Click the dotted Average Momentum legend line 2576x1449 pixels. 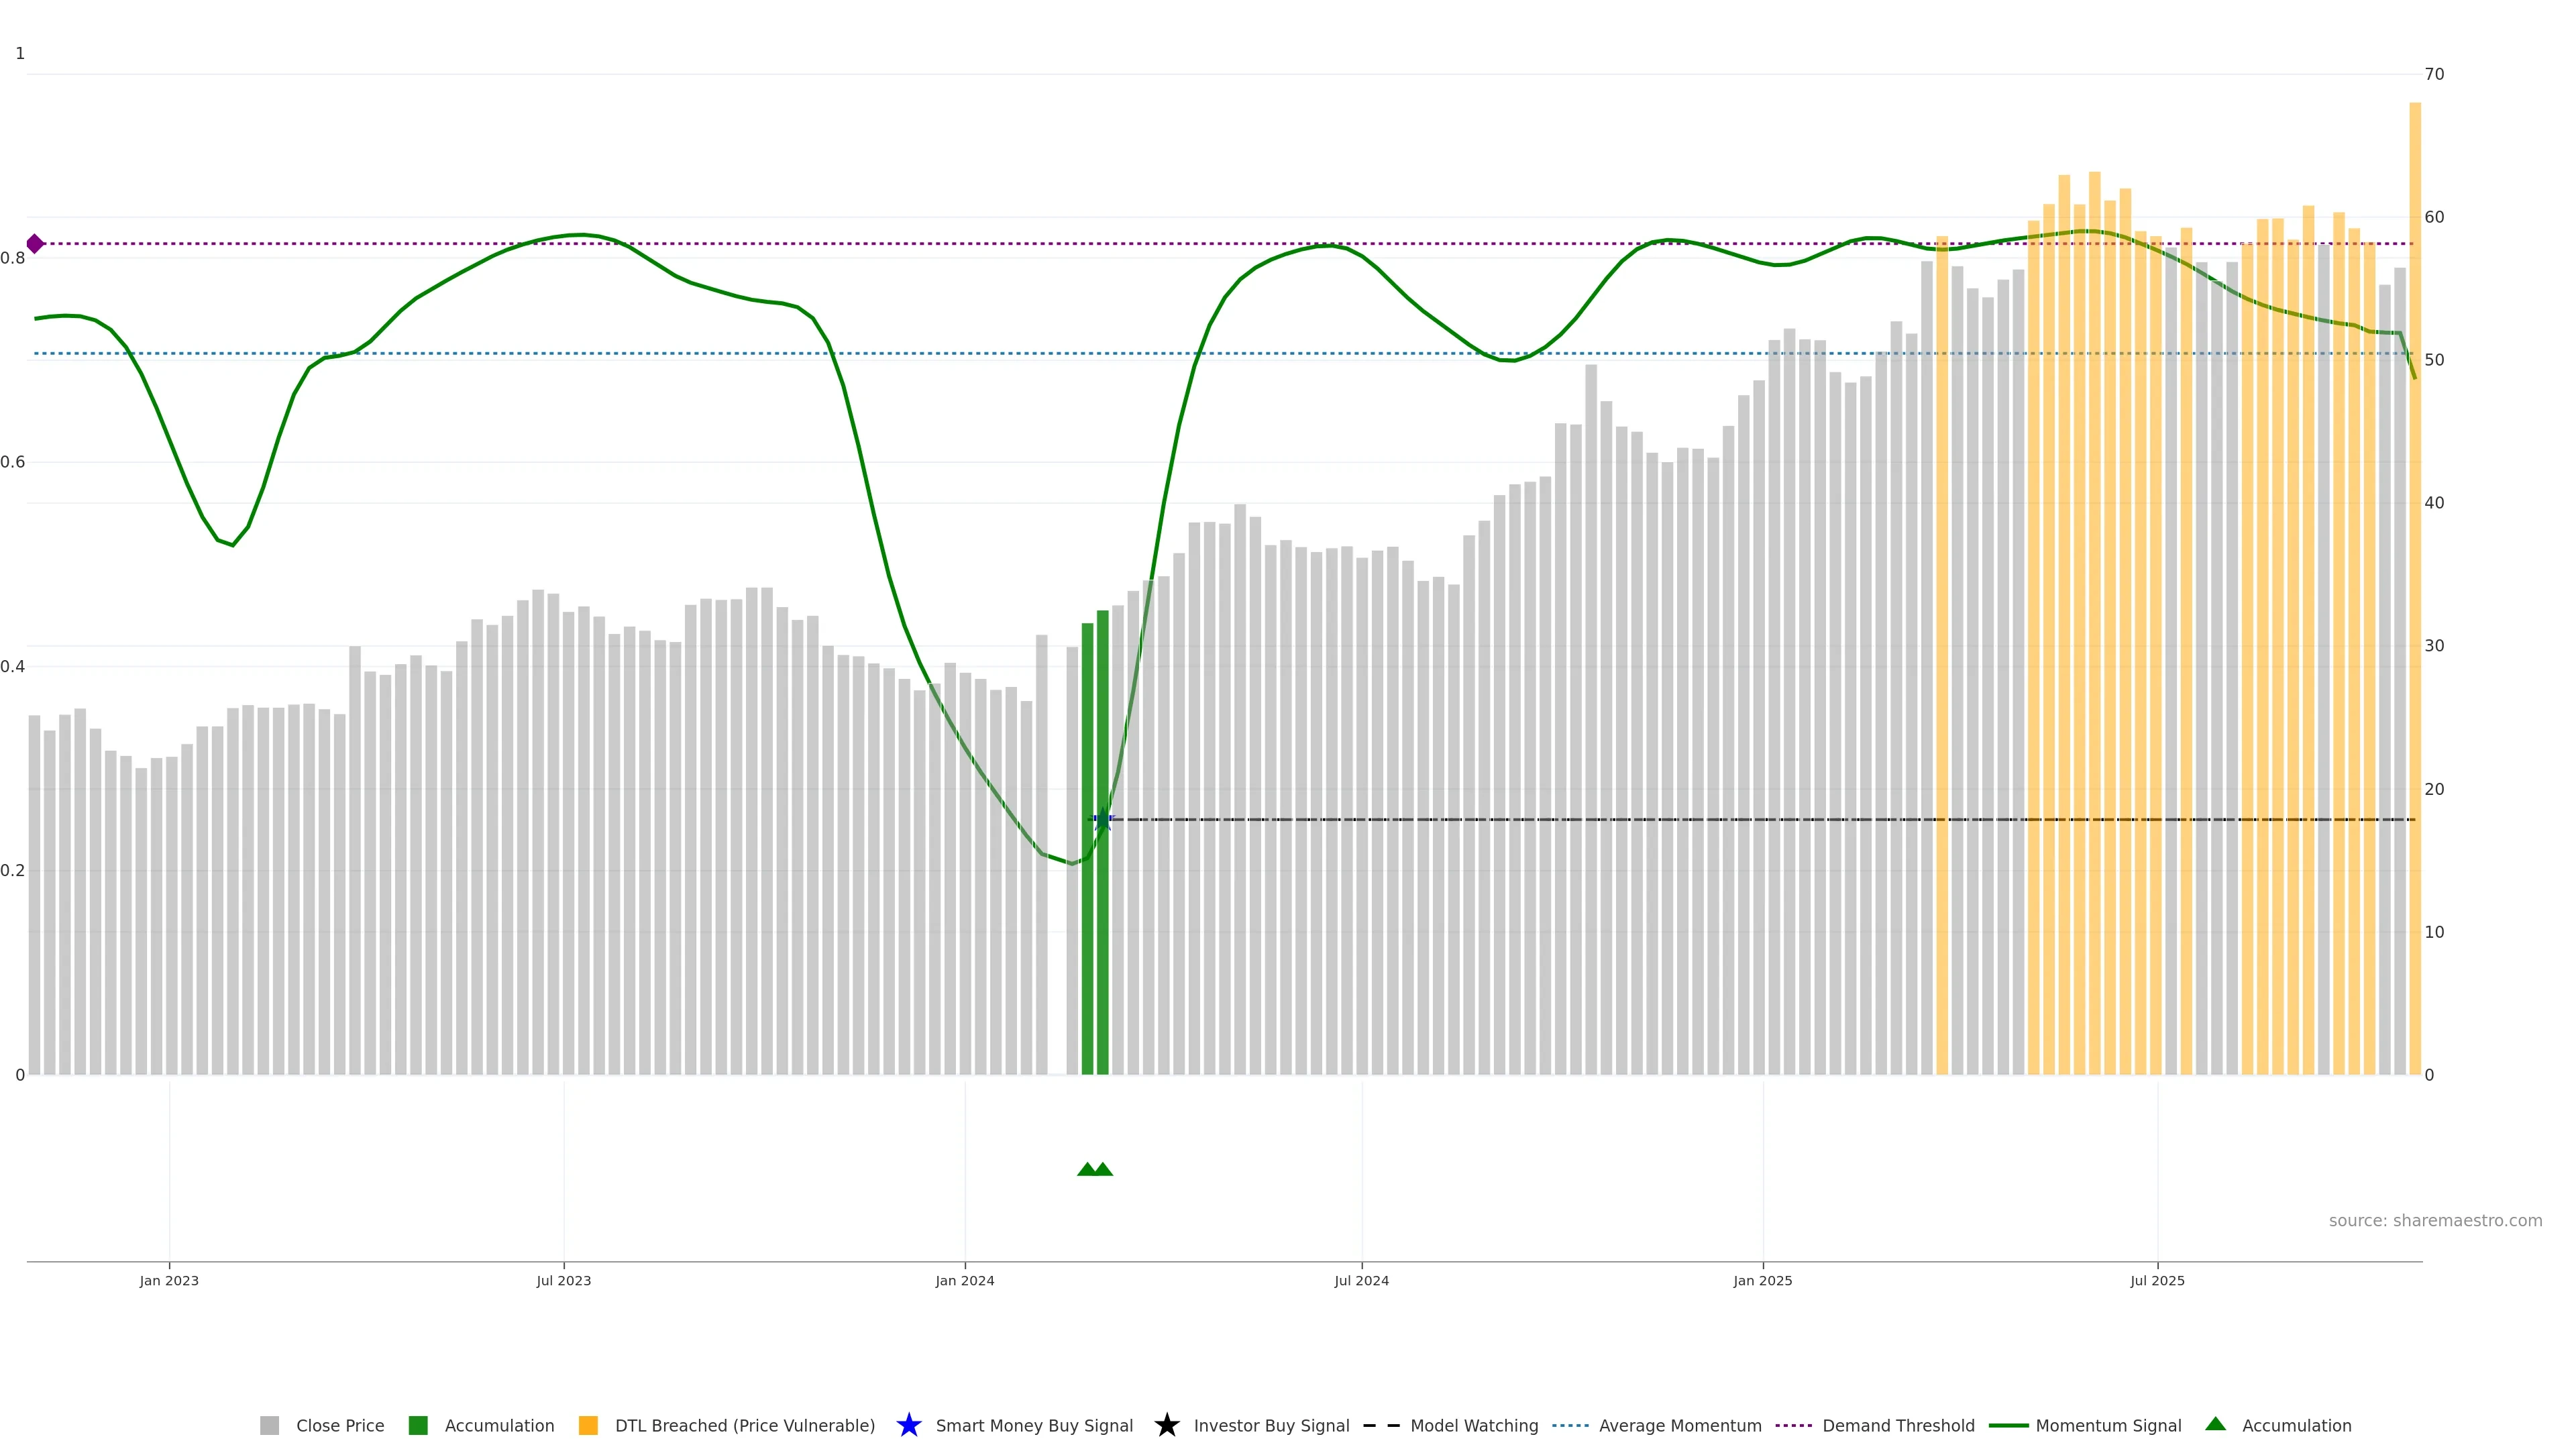1570,1426
